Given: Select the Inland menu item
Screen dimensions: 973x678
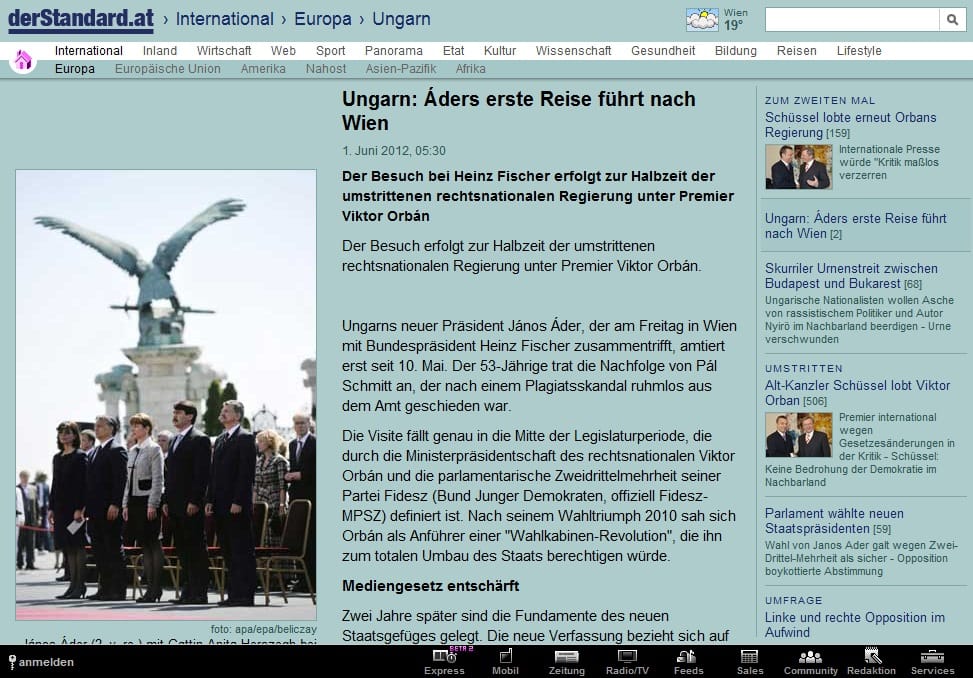Looking at the screenshot, I should (x=160, y=51).
